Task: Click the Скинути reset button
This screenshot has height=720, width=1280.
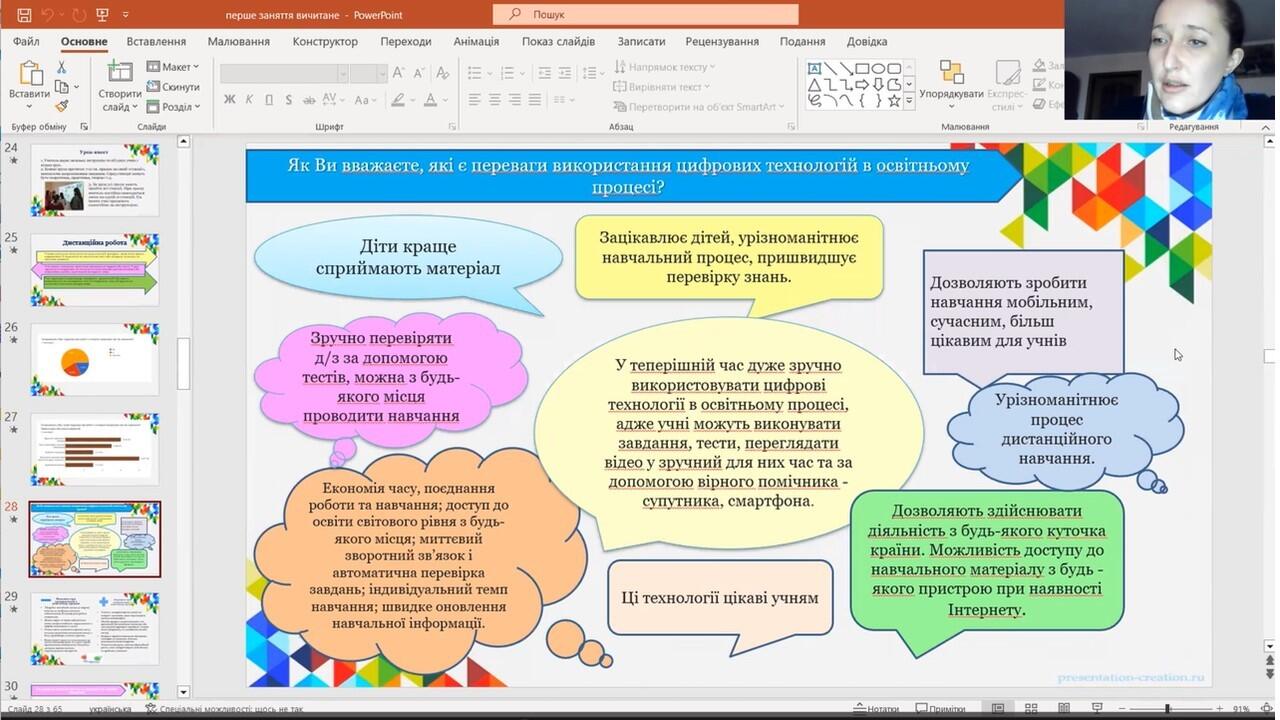Action: (173, 87)
